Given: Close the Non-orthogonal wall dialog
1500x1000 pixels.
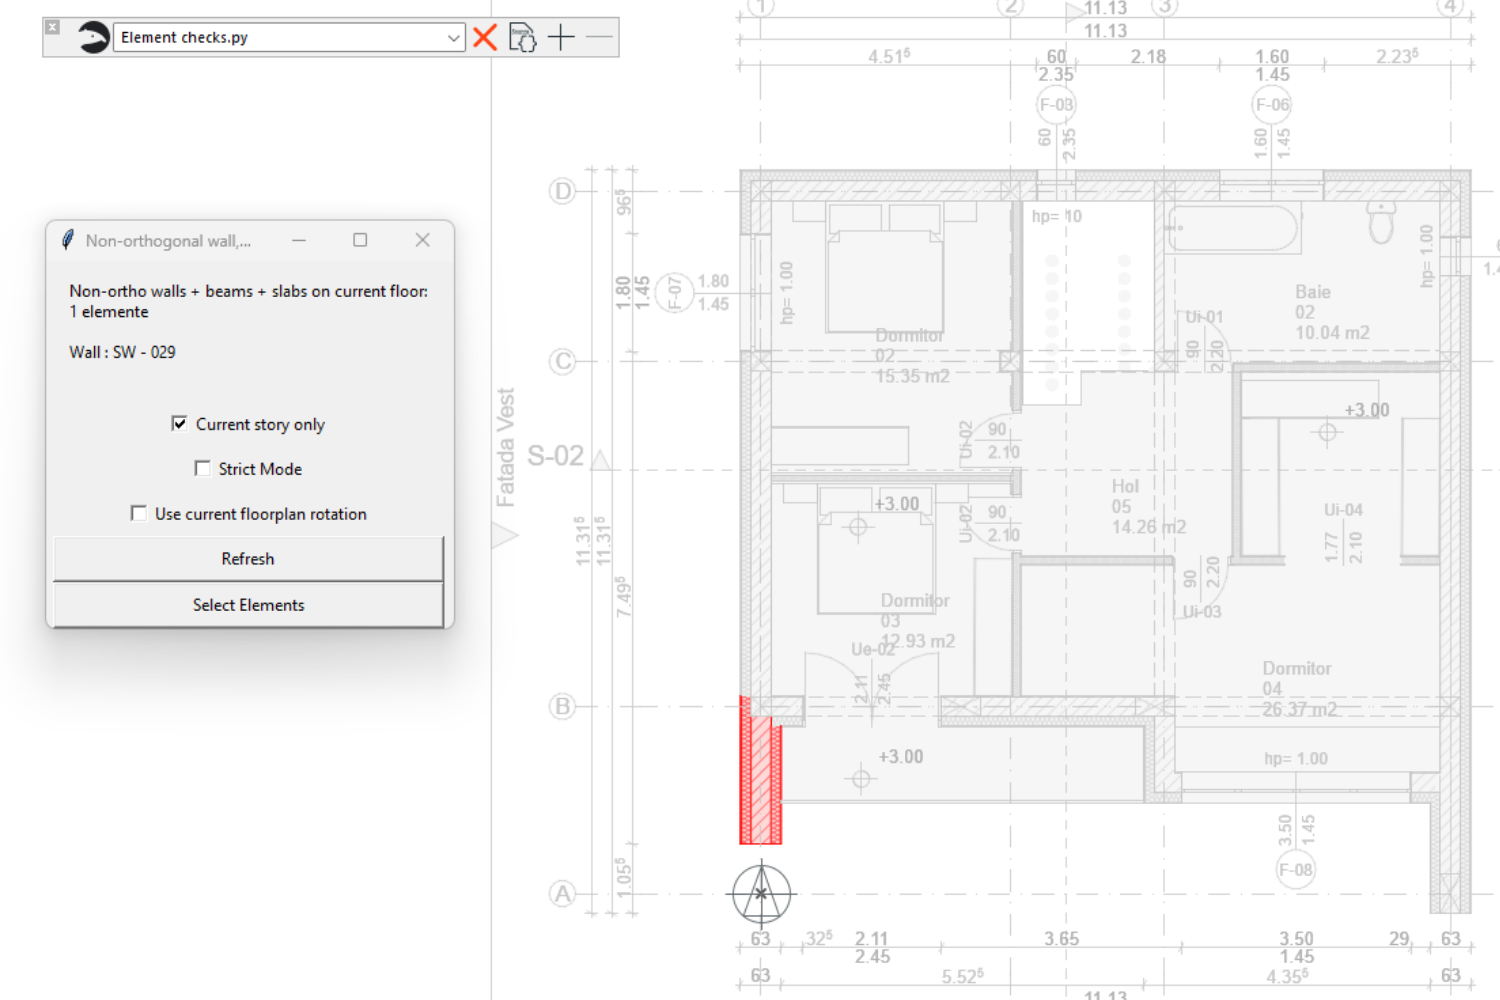Looking at the screenshot, I should (423, 240).
